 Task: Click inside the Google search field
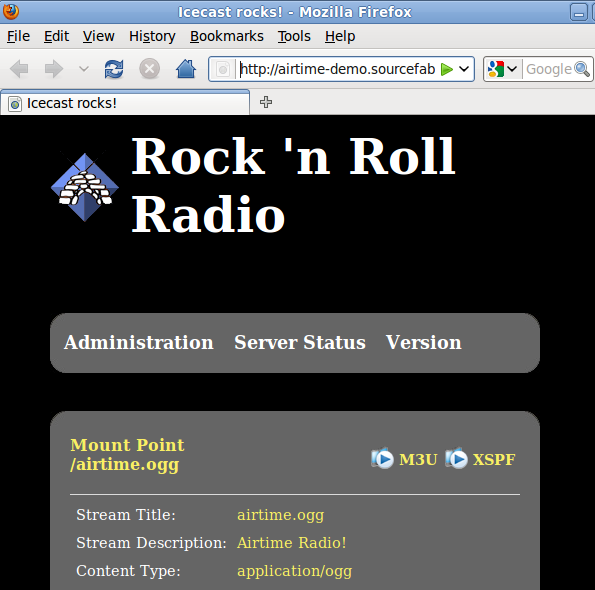549,69
